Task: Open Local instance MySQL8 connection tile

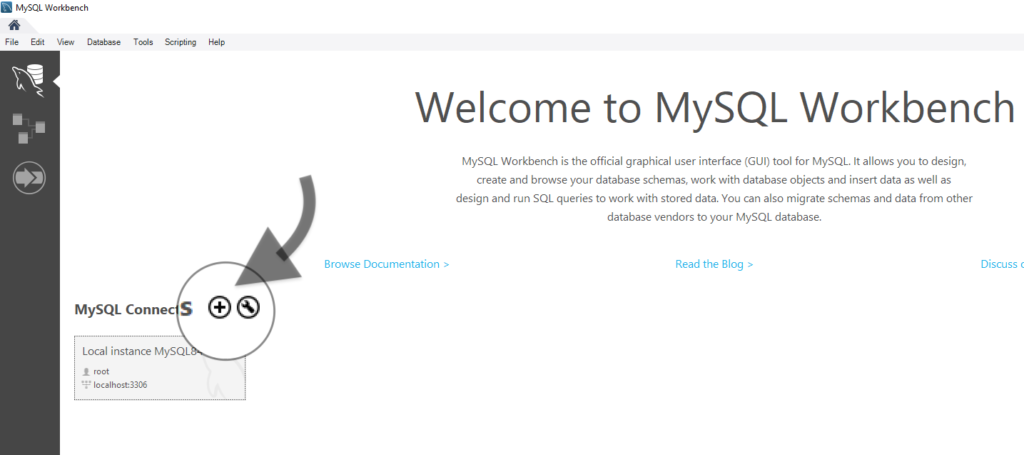Action: click(160, 368)
